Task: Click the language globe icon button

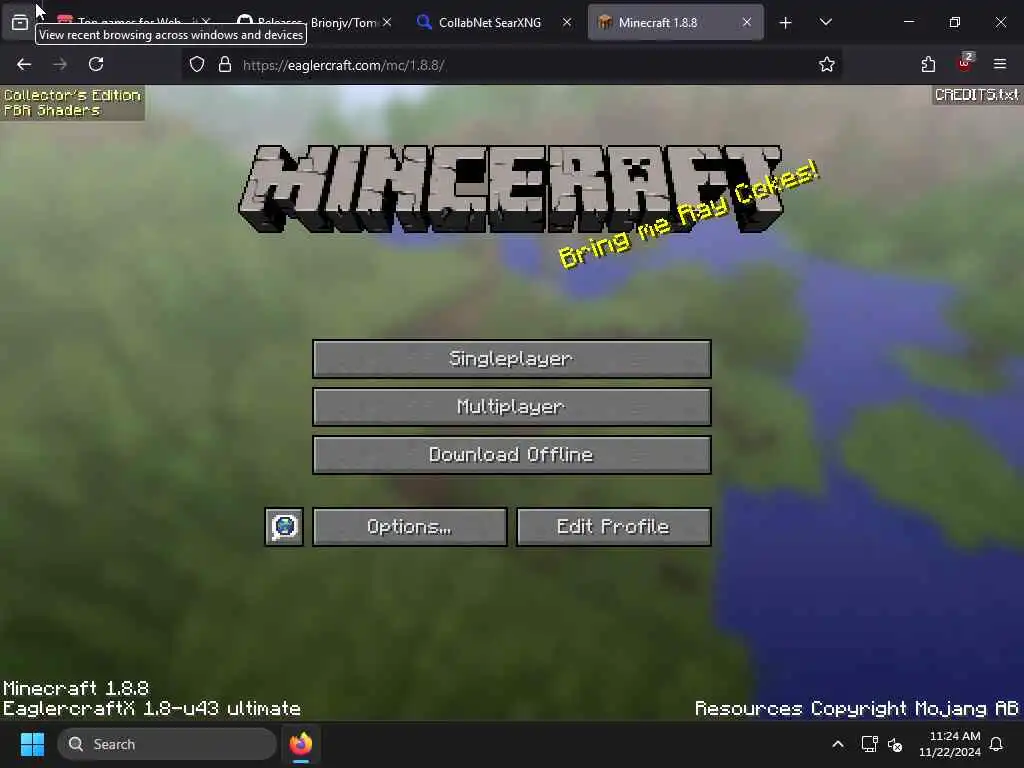Action: tap(284, 526)
